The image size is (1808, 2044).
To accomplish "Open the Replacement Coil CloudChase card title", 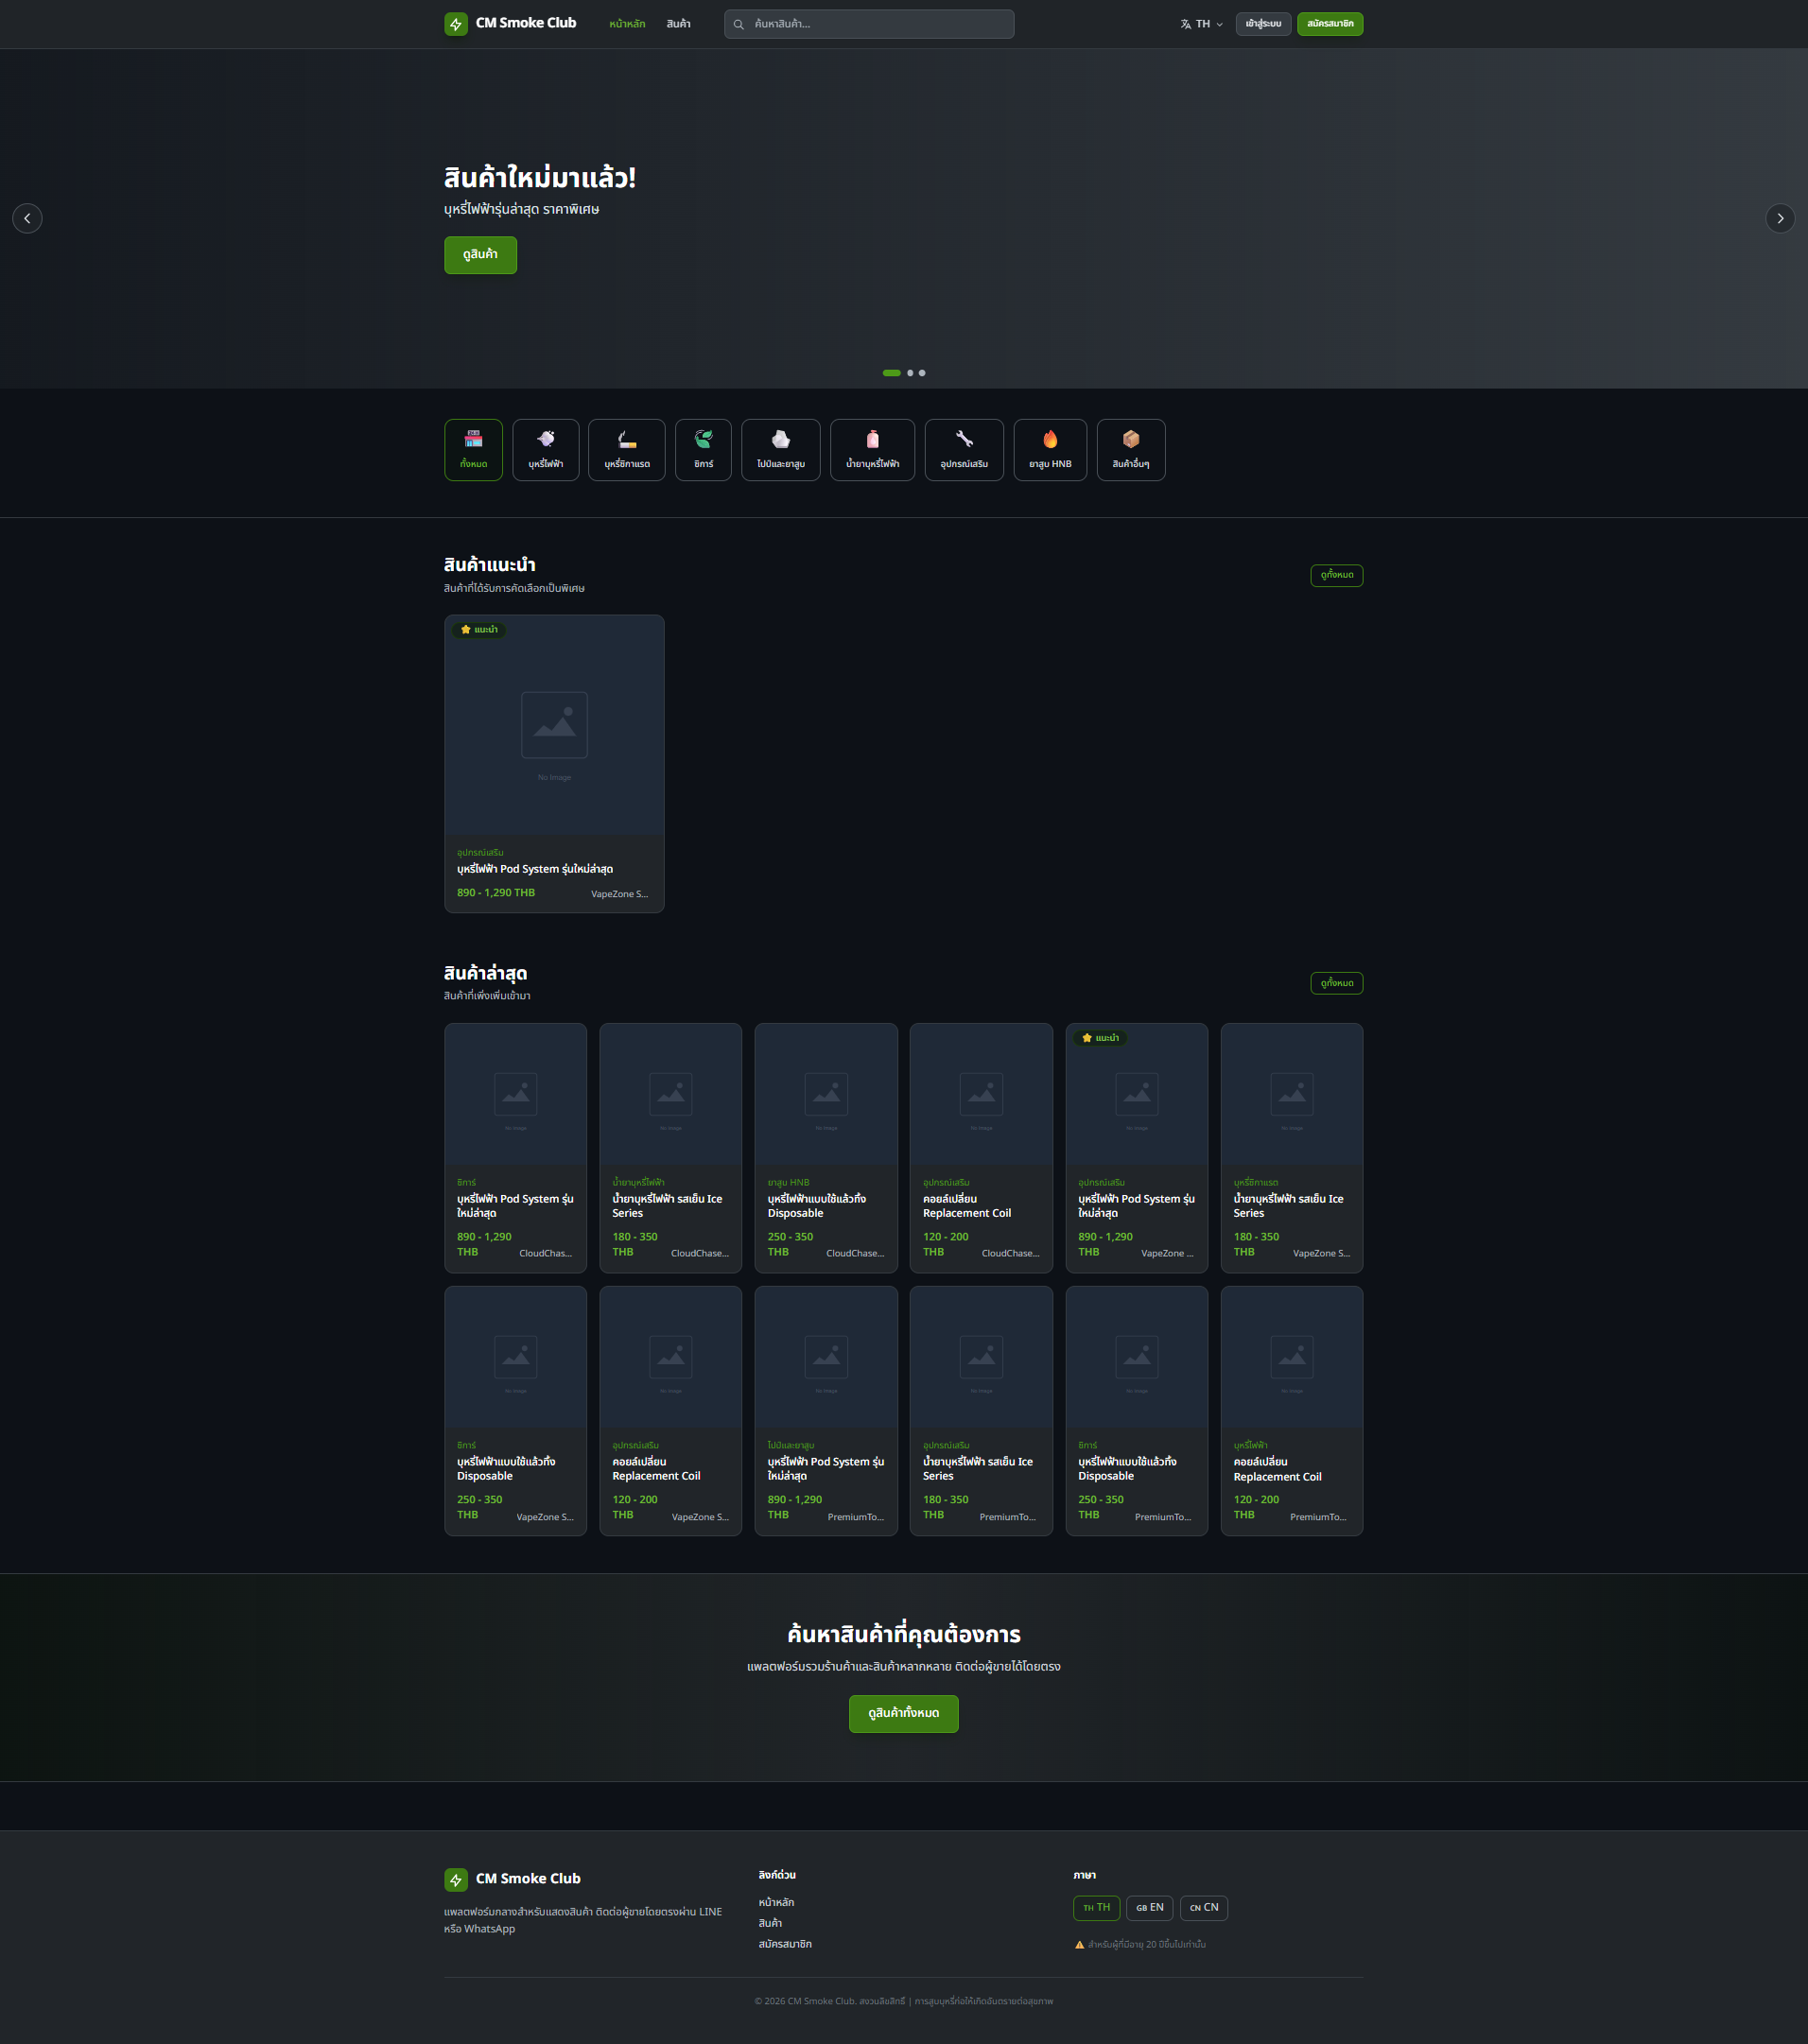I will [967, 1206].
